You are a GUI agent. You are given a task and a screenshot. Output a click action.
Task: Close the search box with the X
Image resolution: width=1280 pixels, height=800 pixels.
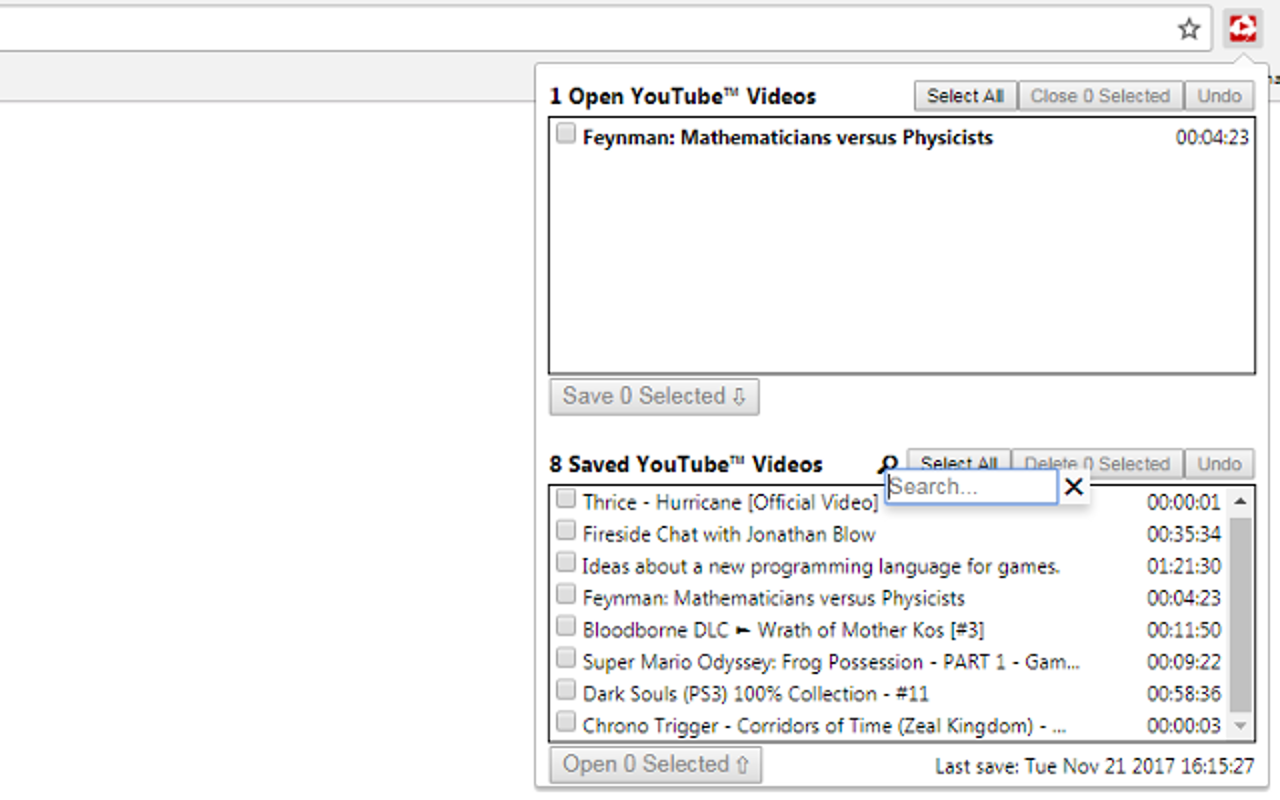(x=1074, y=487)
